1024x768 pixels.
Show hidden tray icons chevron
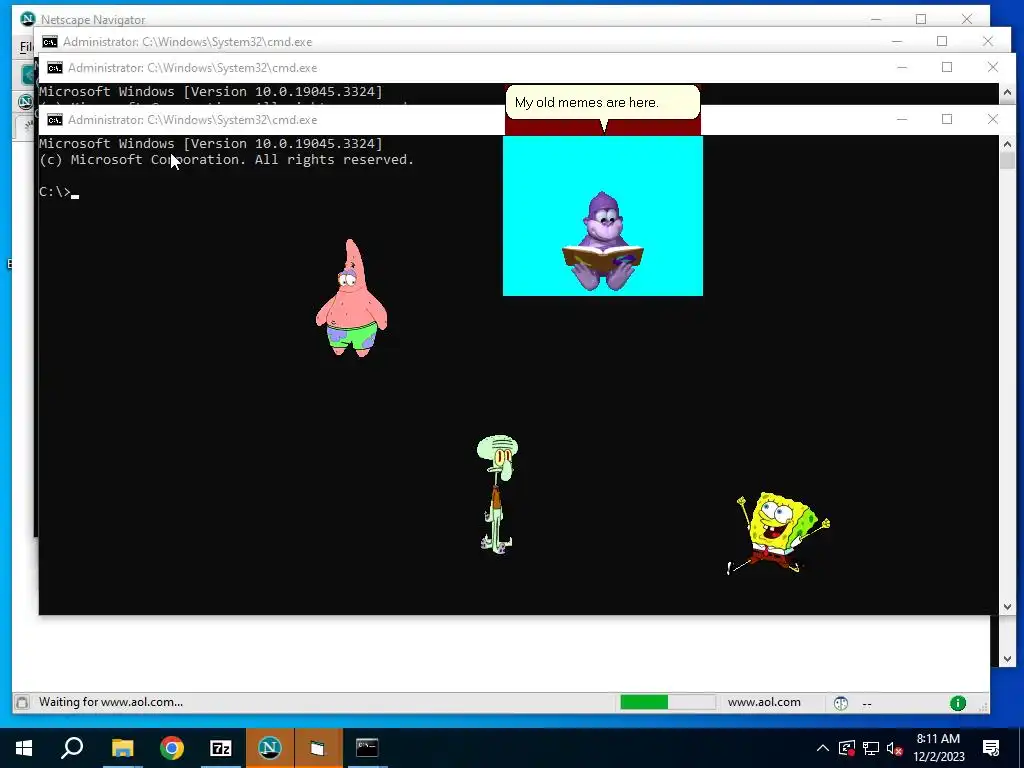823,748
